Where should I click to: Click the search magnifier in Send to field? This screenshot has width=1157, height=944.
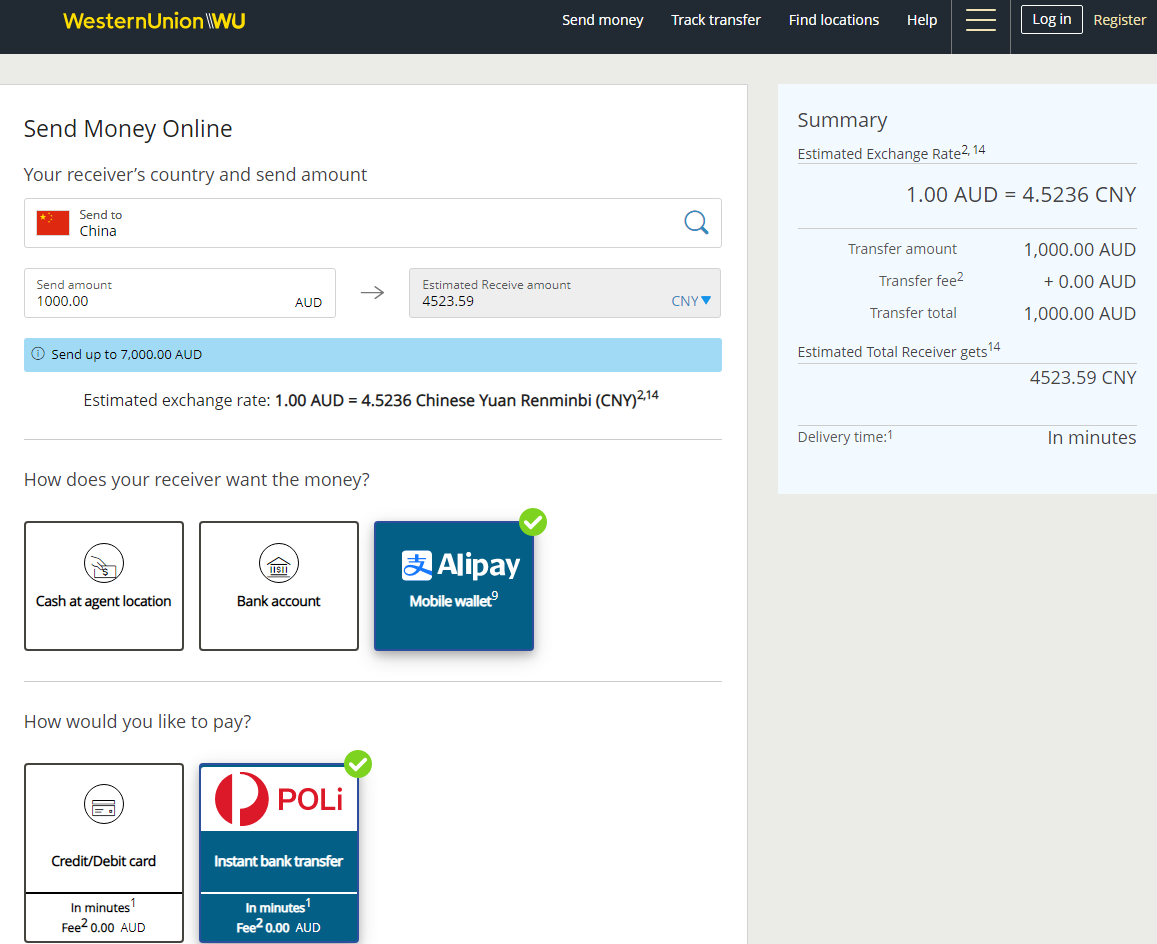tap(696, 222)
